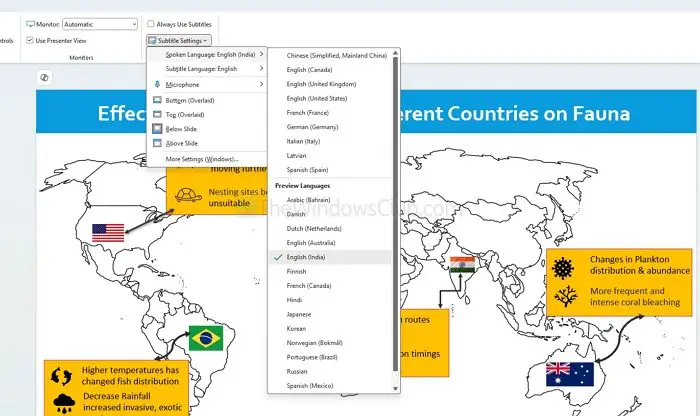Screen dimensions: 700x416
Task: Click the round icon above the slide corner
Action: point(44,77)
